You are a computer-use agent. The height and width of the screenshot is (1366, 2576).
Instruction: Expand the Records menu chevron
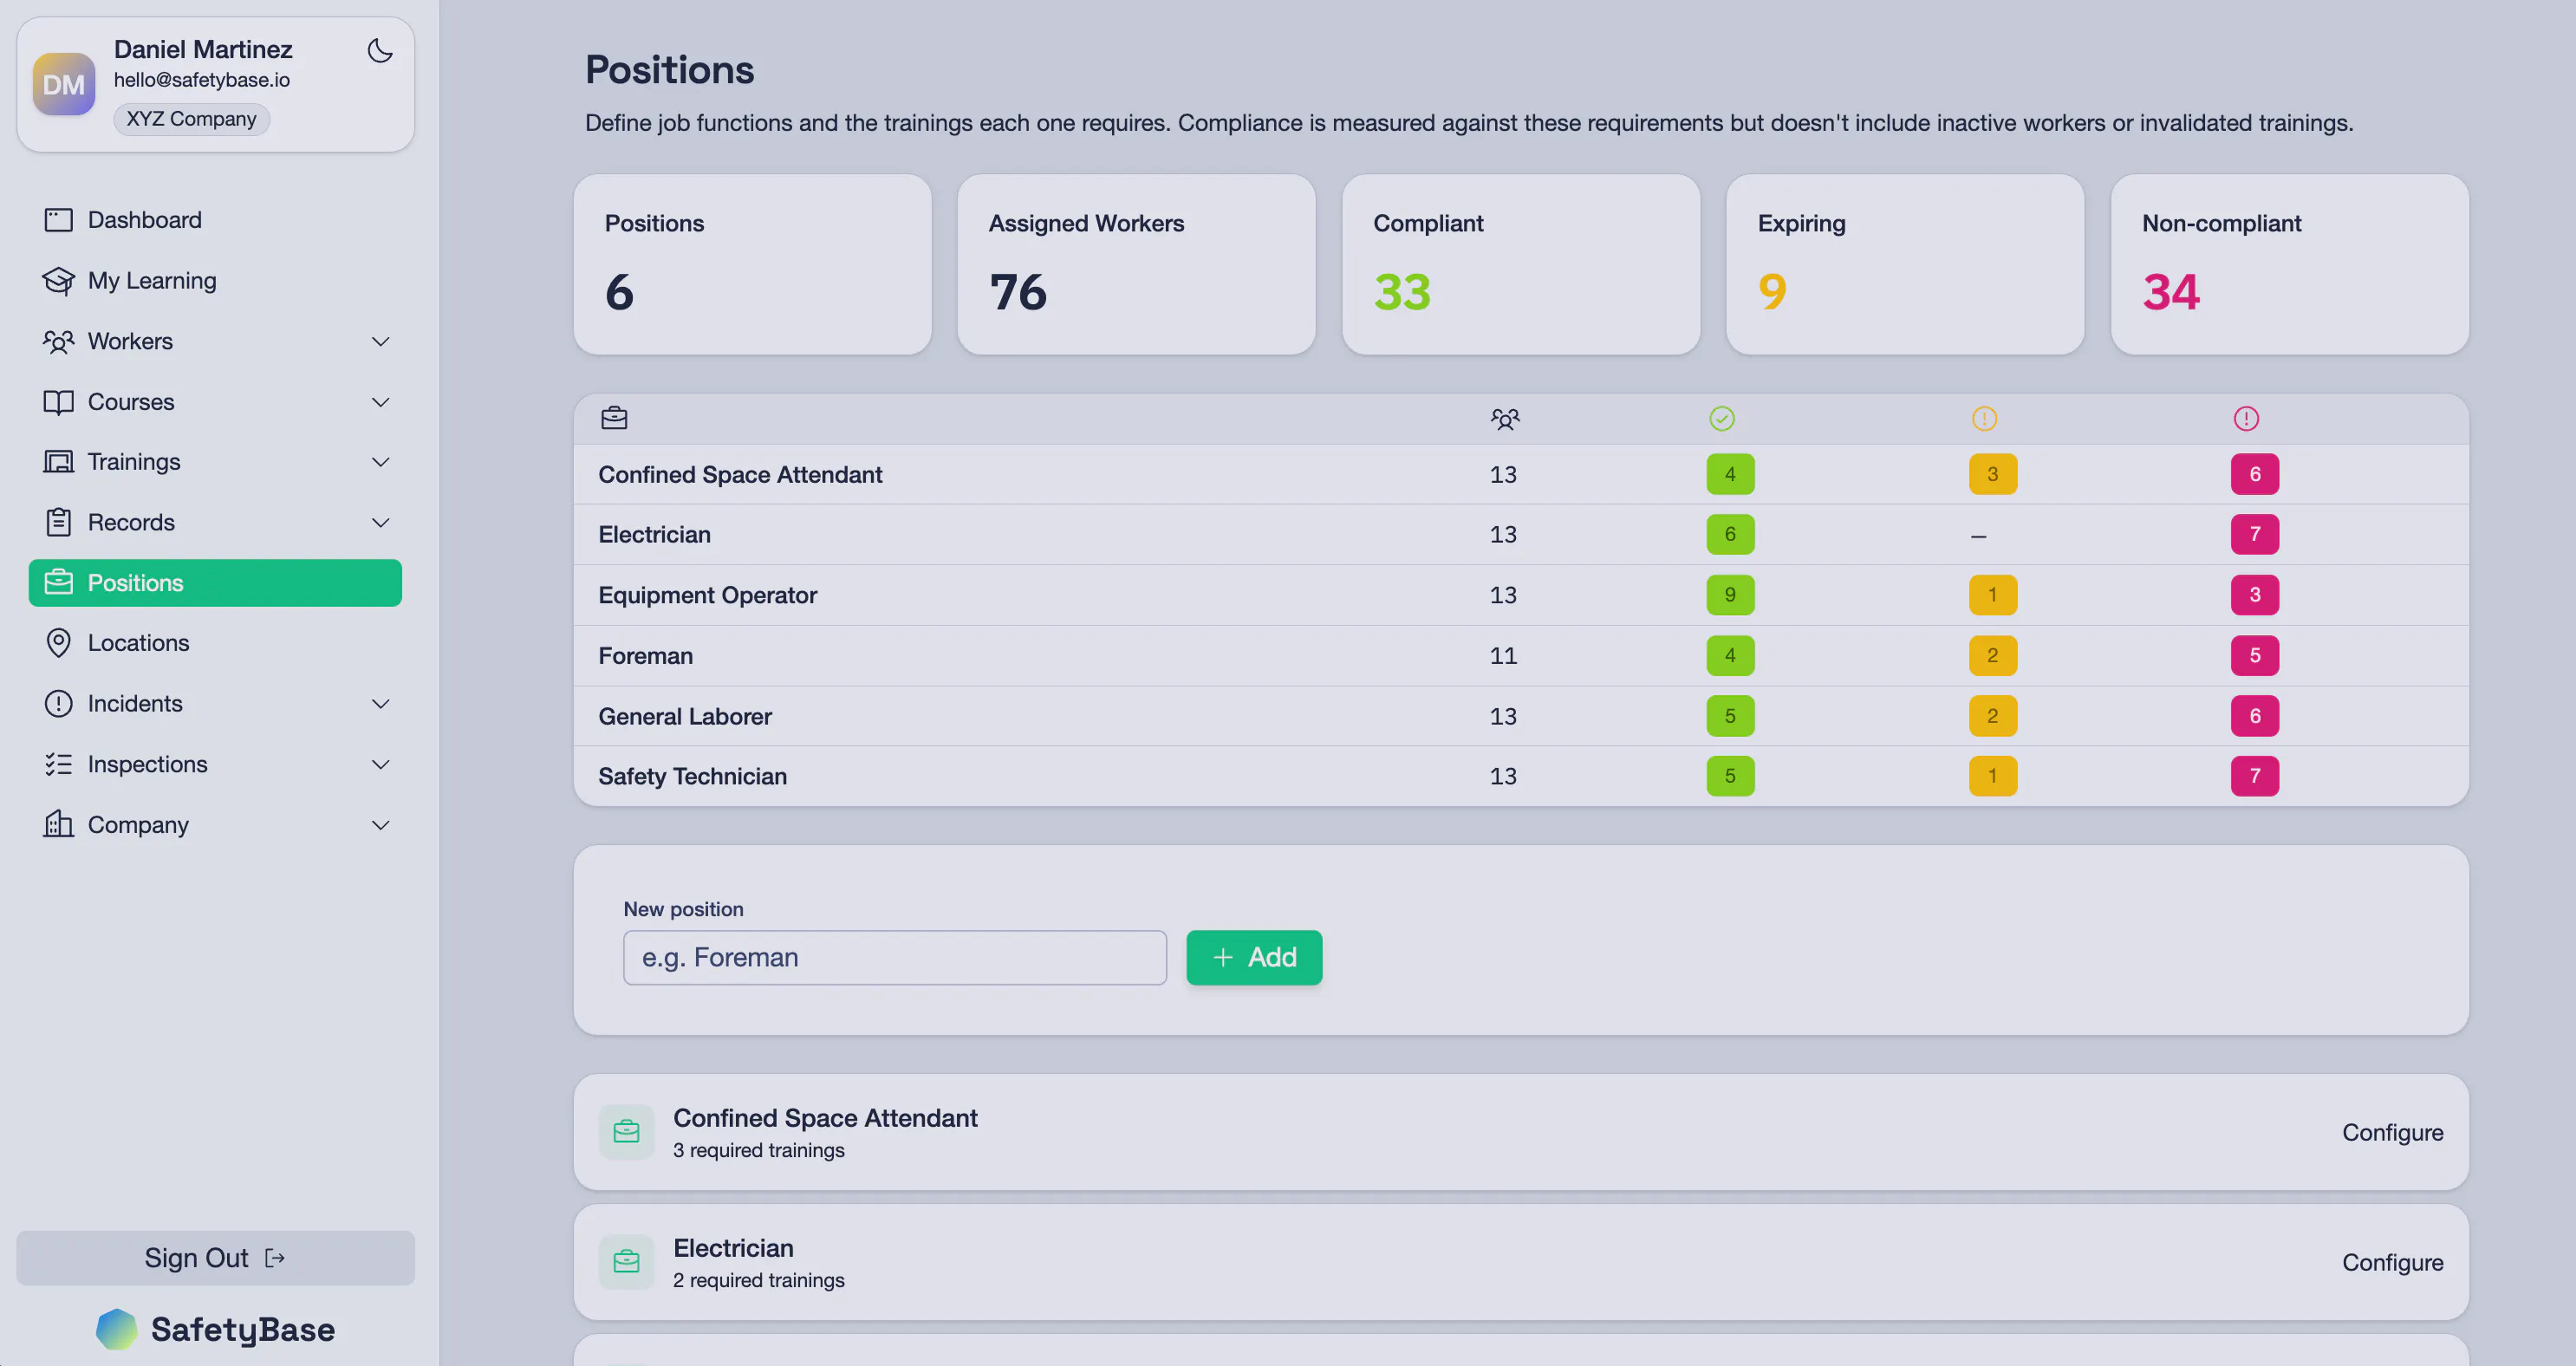pos(380,523)
